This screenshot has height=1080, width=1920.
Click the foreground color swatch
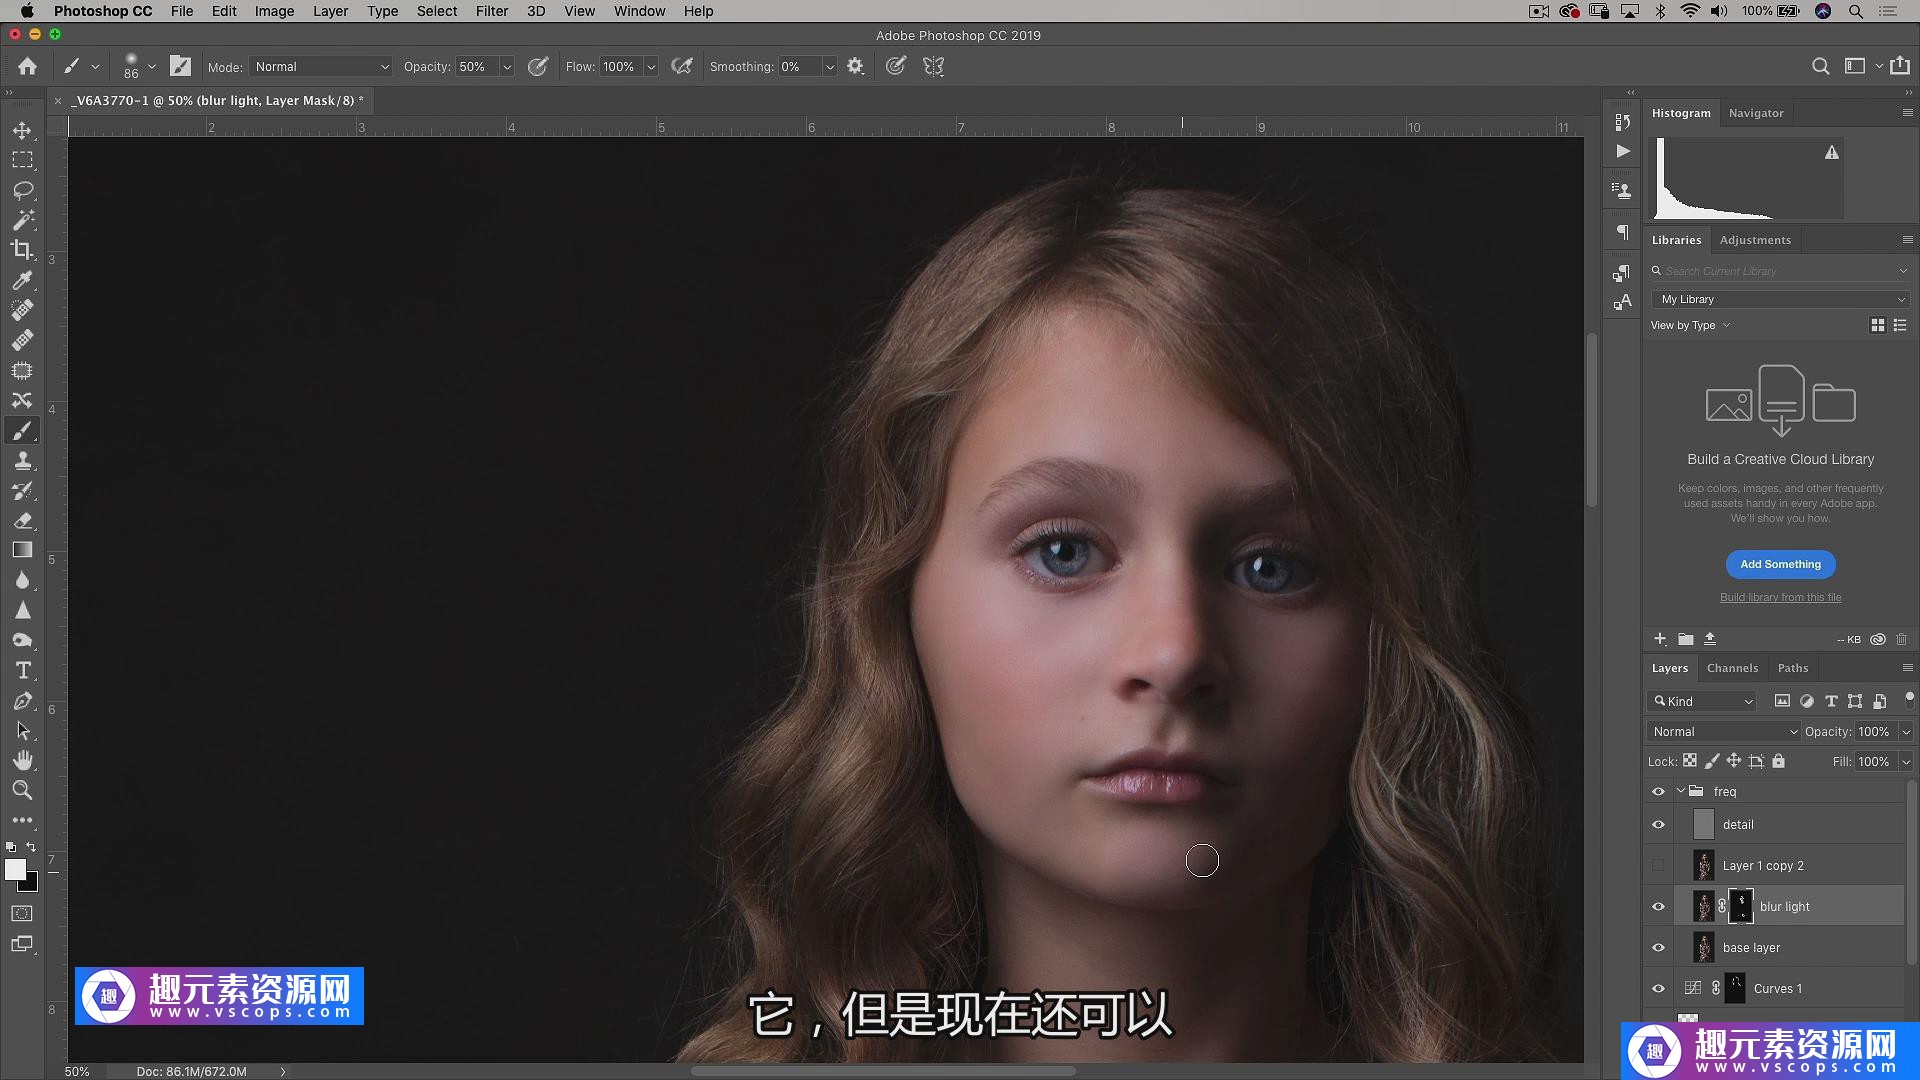pyautogui.click(x=15, y=869)
